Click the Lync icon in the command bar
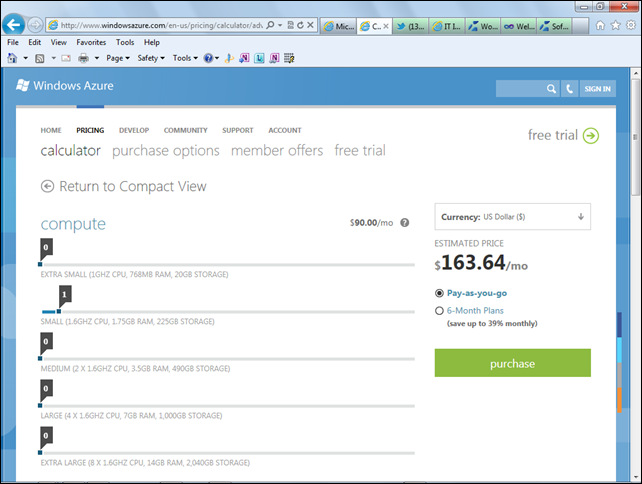 click(x=259, y=58)
